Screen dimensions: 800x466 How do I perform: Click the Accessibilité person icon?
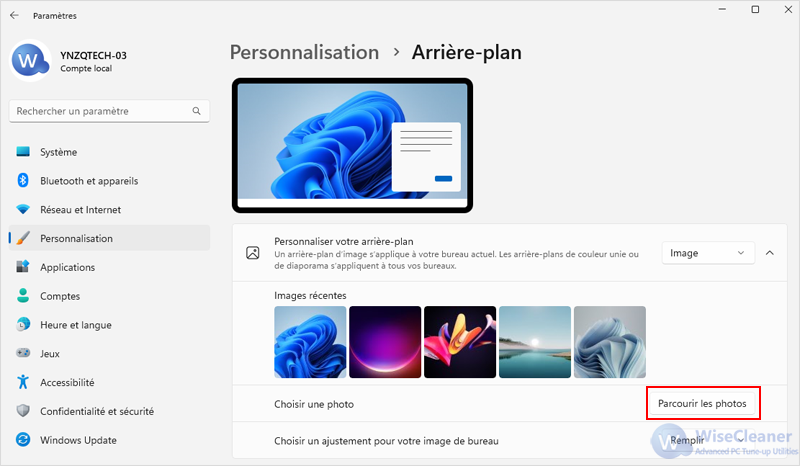point(23,382)
